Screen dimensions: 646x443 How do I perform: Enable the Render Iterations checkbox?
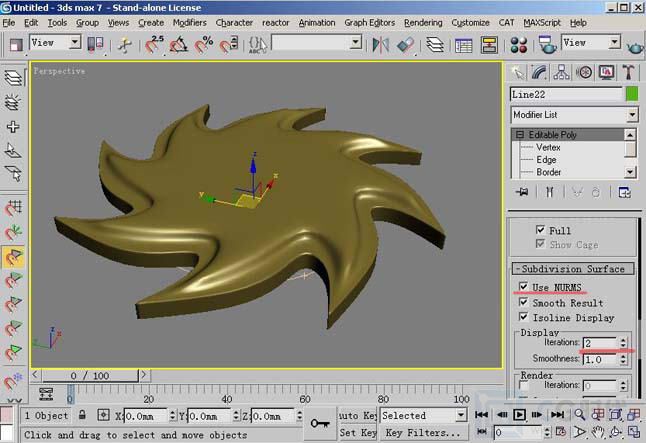pos(524,385)
